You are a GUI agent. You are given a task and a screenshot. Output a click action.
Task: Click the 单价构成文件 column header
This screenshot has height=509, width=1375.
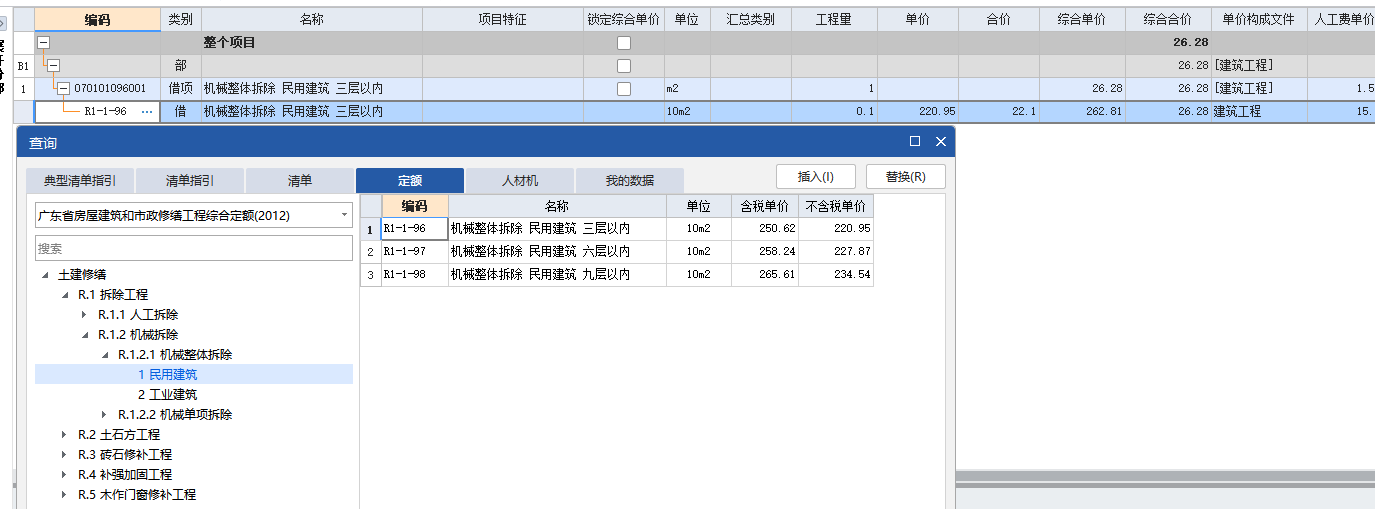(x=1258, y=19)
